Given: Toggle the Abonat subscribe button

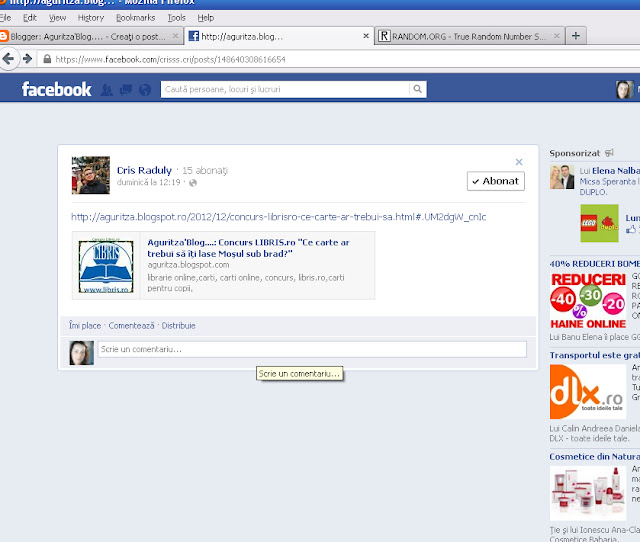Looking at the screenshot, I should click(x=496, y=181).
